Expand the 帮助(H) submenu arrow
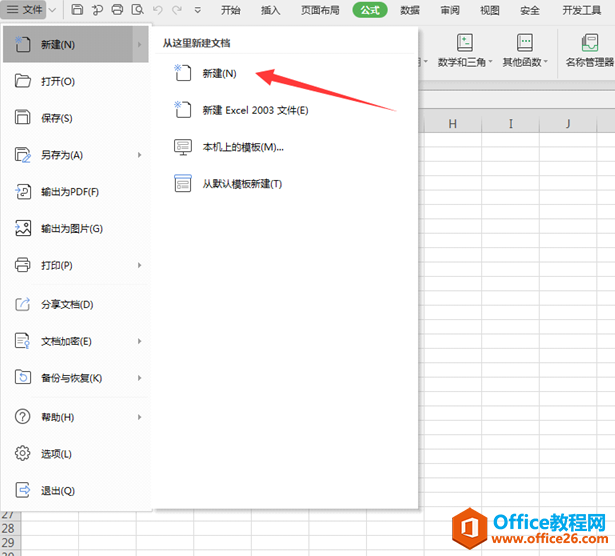Image resolution: width=615 pixels, height=556 pixels. click(x=140, y=417)
